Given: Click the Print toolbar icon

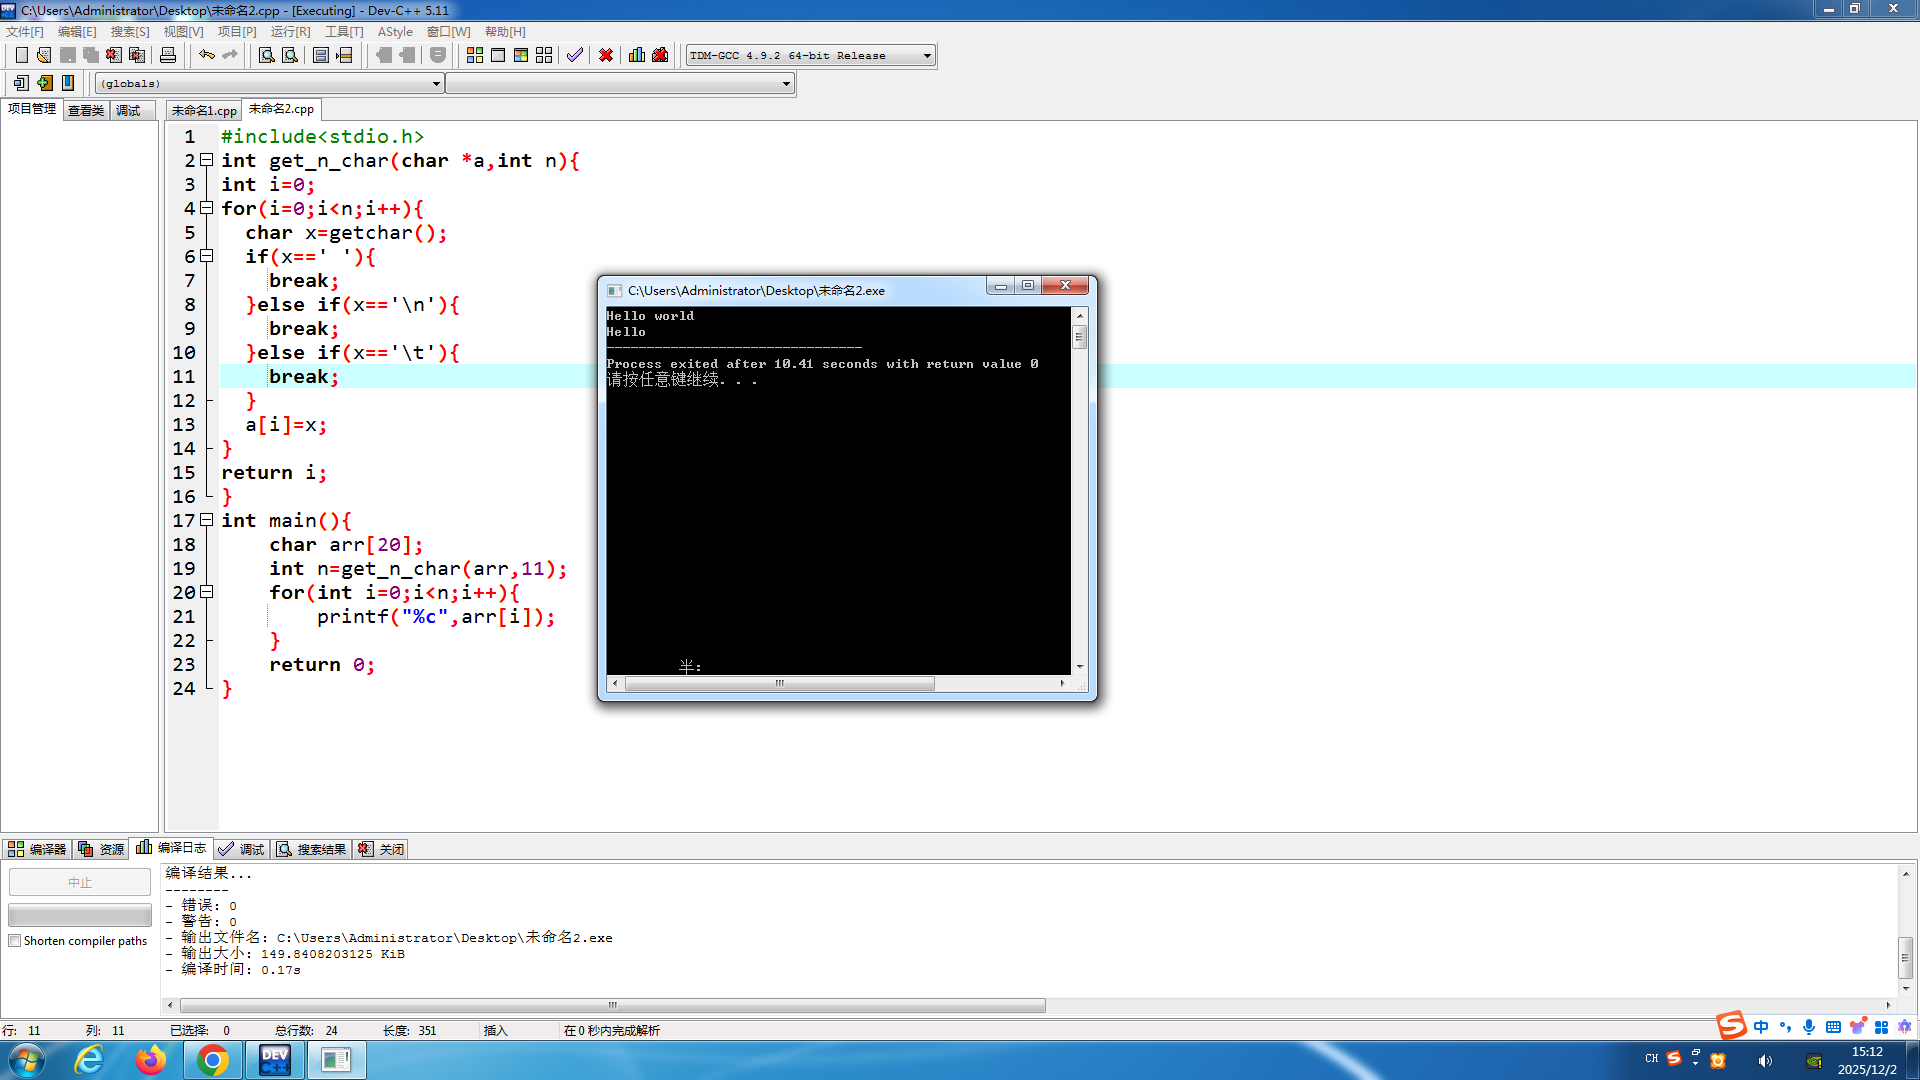Looking at the screenshot, I should tap(168, 55).
